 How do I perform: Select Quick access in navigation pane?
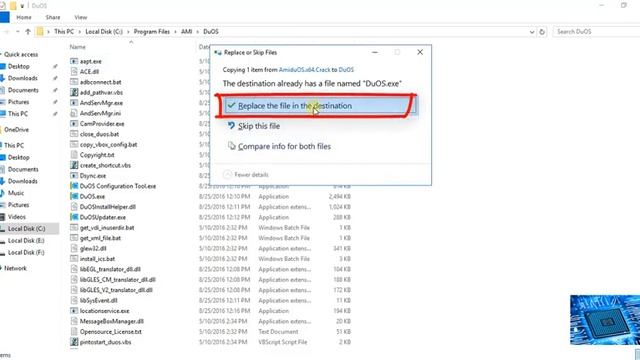tap(21, 54)
